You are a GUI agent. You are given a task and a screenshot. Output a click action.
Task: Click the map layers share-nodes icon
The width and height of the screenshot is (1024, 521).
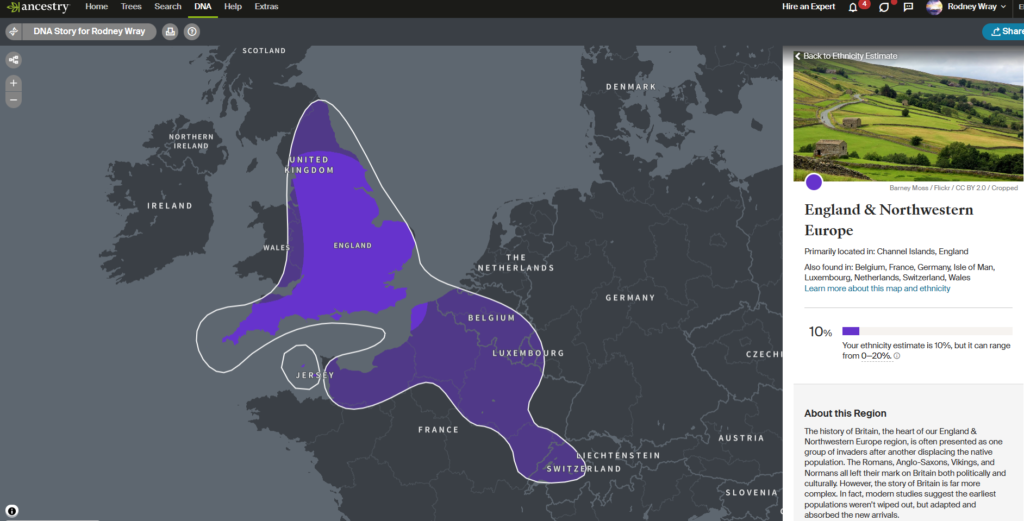[x=14, y=60]
